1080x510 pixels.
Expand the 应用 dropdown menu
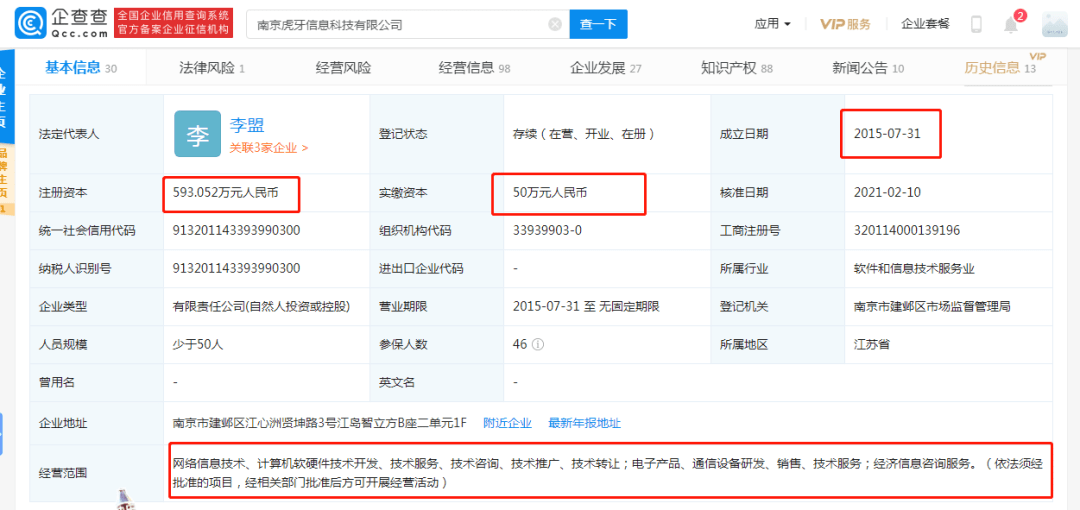tap(772, 24)
